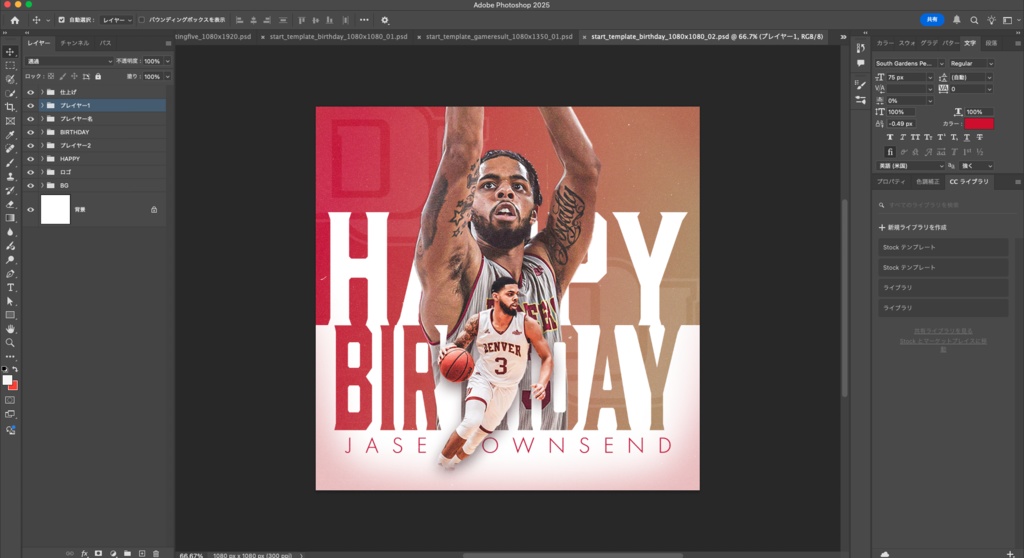The image size is (1024, 558).
Task: Select the Crop tool
Action: pyautogui.click(x=10, y=107)
